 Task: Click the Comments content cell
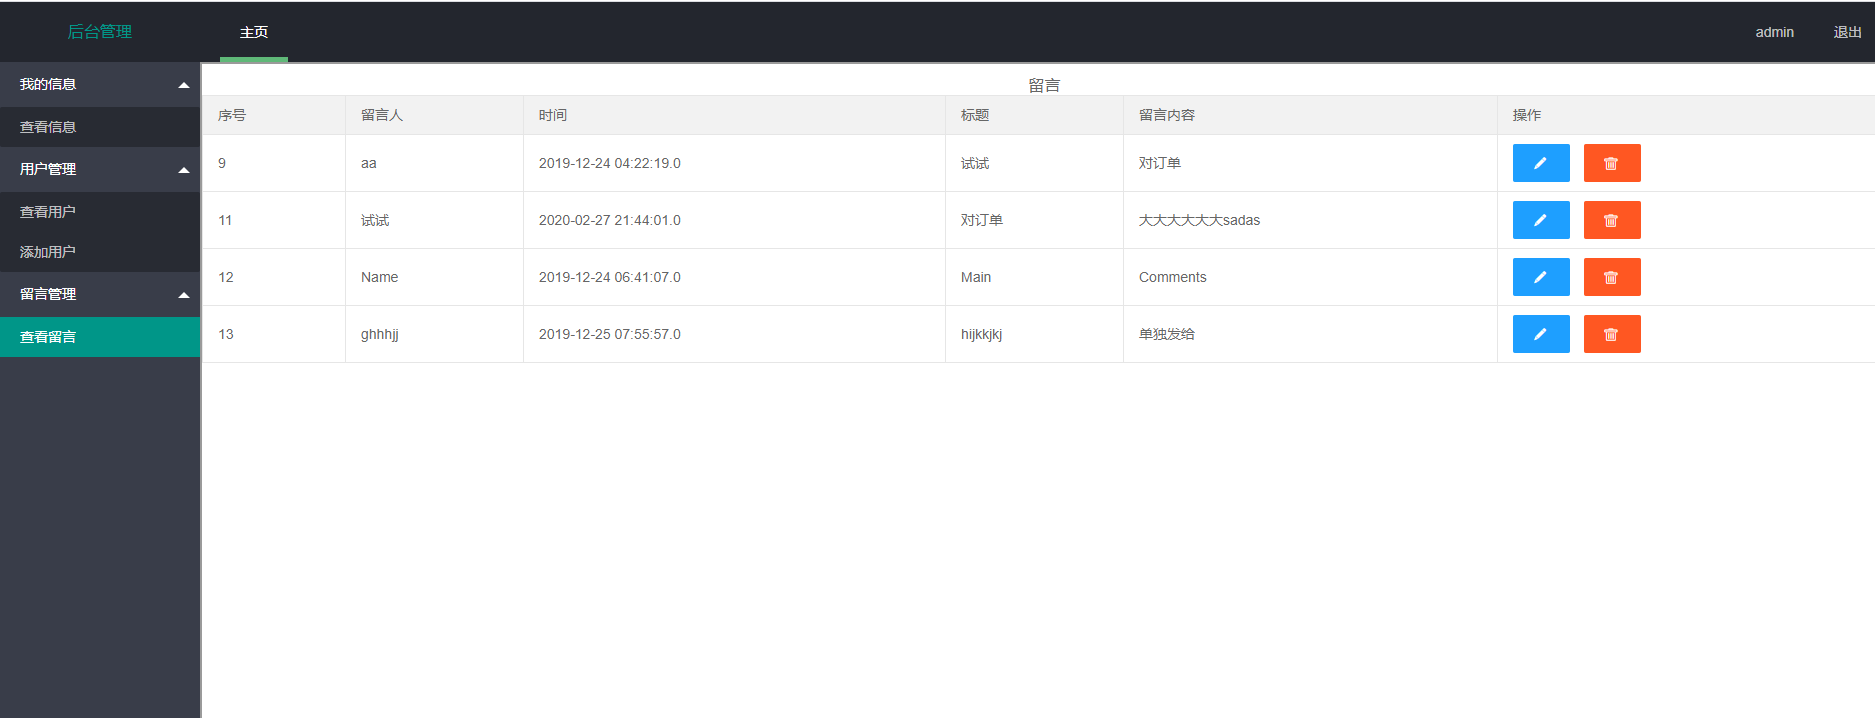point(1310,277)
